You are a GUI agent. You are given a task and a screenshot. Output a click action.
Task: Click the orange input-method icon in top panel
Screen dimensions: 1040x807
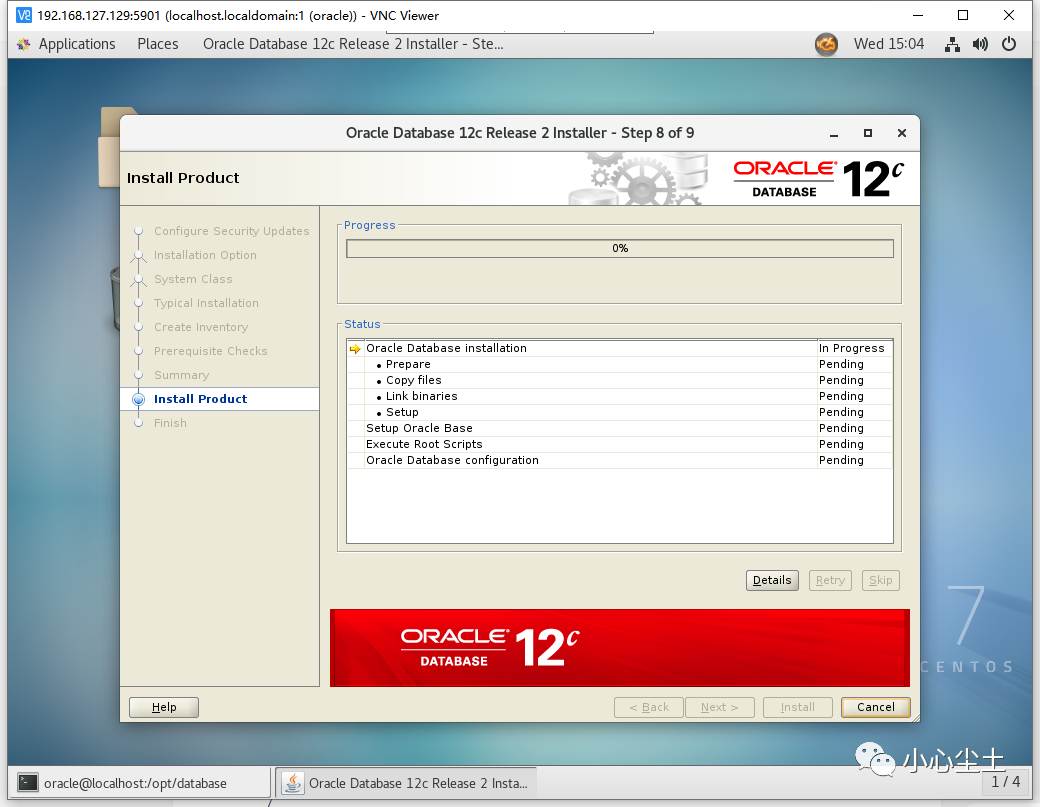[826, 44]
